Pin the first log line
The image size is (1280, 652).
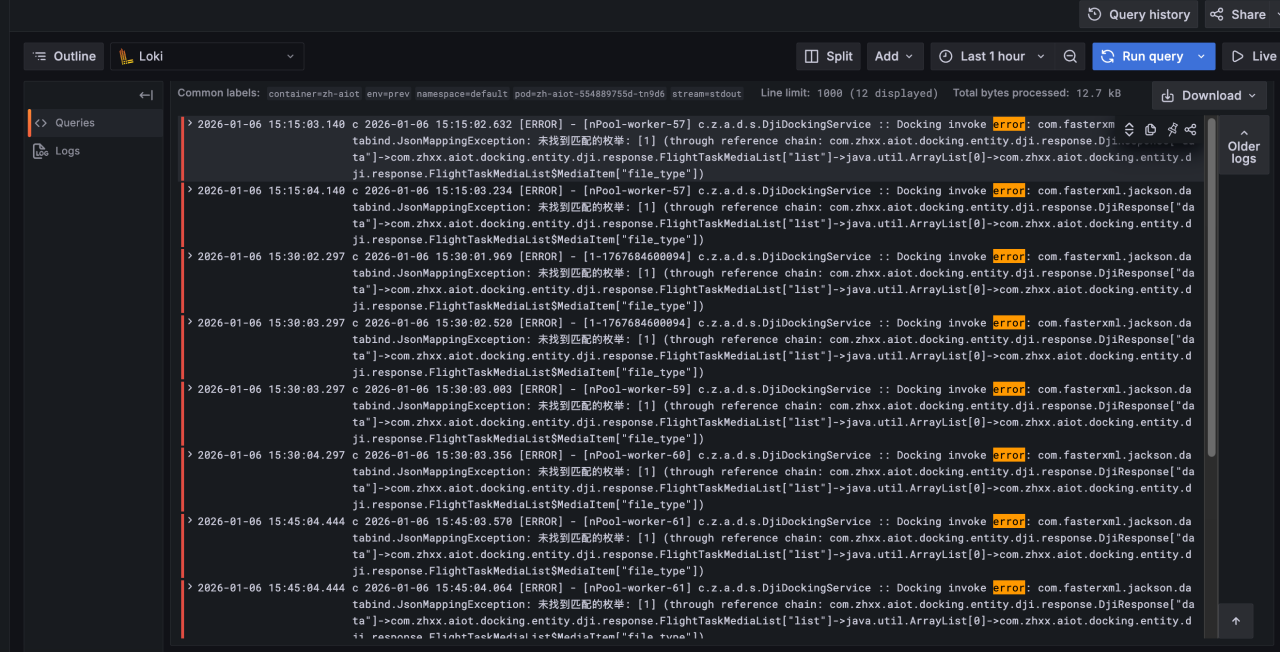[x=1171, y=130]
